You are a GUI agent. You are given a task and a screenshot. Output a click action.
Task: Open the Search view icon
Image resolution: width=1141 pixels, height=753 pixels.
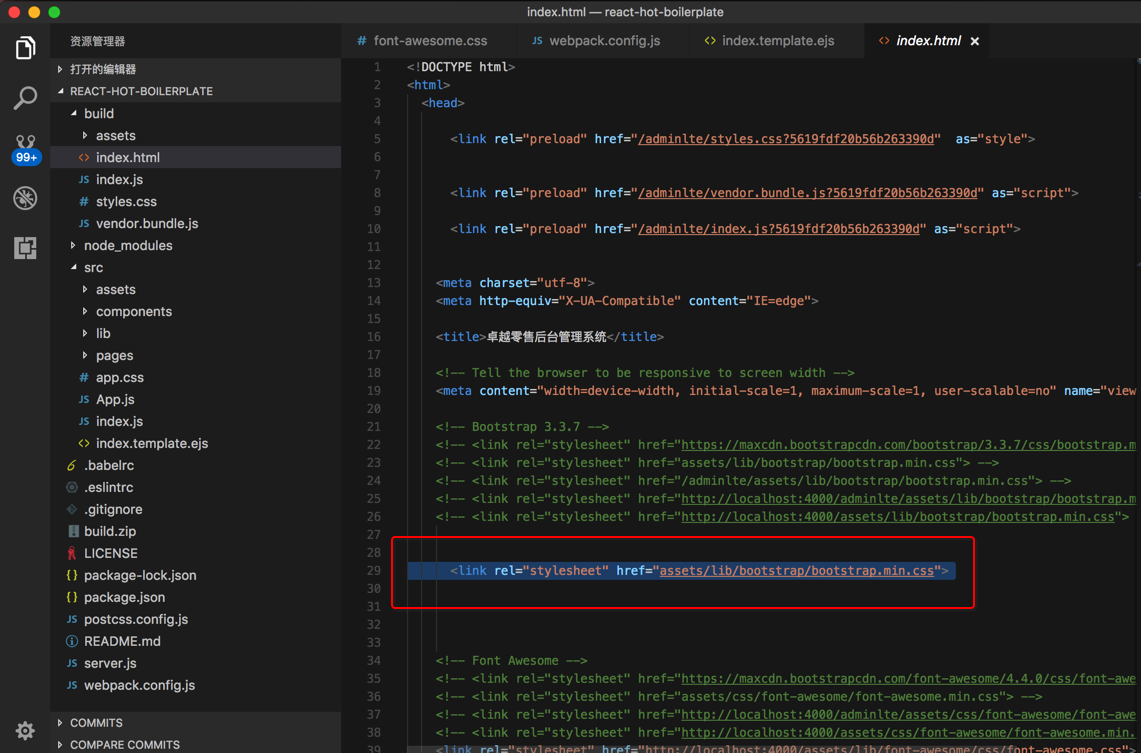click(25, 97)
